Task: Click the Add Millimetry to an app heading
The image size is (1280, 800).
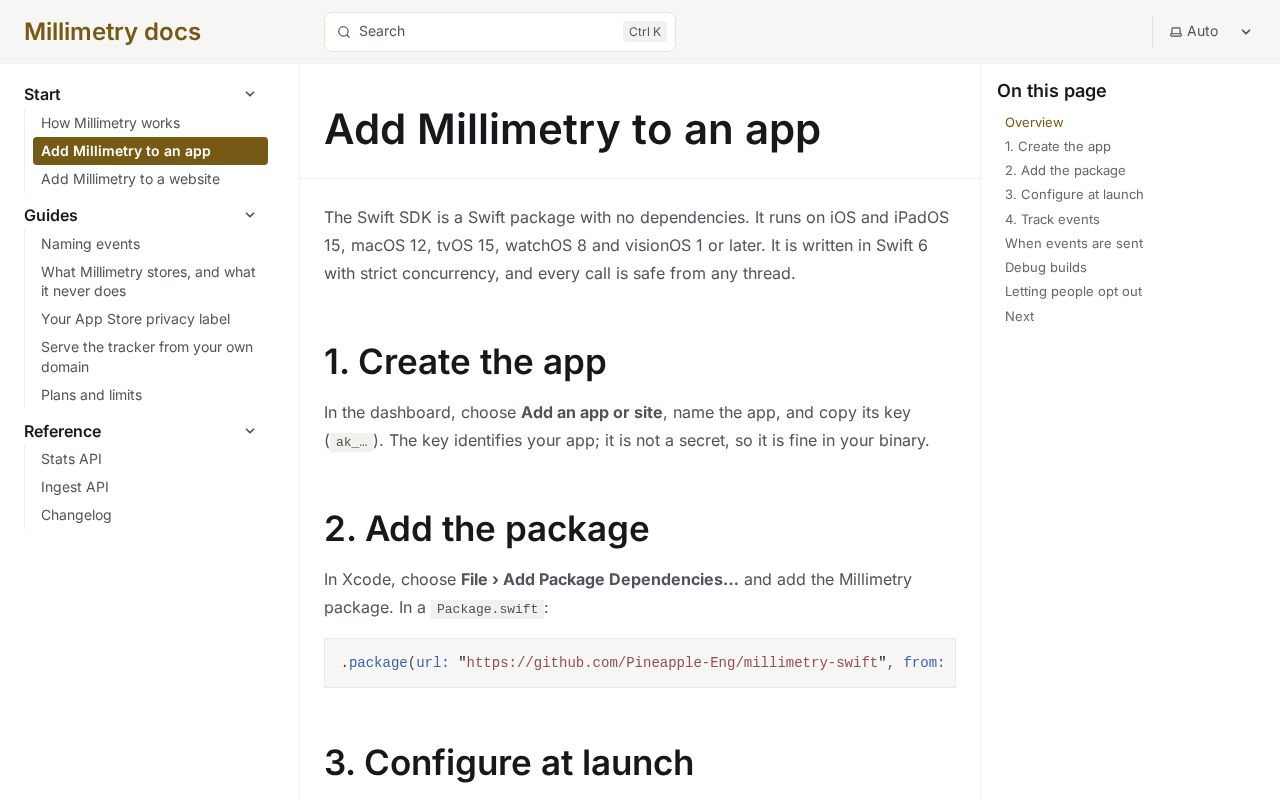Action: 572,129
